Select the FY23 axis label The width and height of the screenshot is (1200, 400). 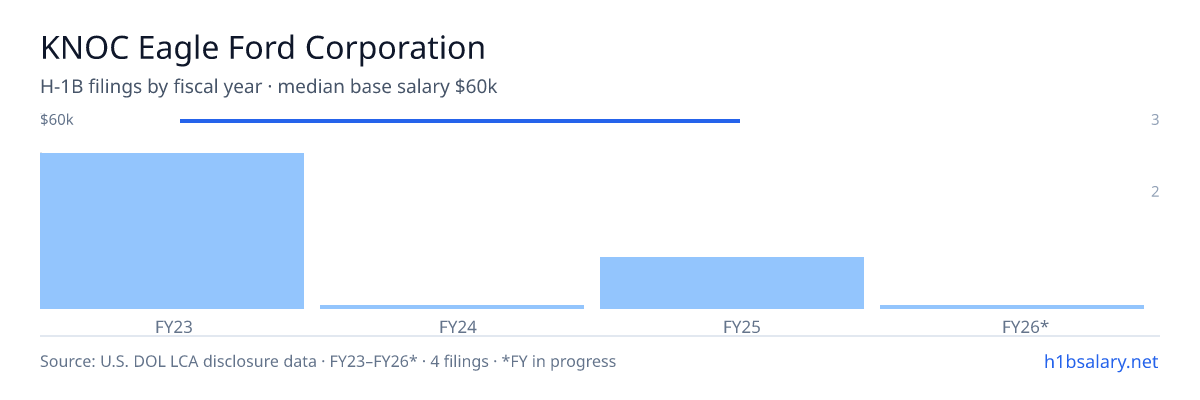click(174, 326)
